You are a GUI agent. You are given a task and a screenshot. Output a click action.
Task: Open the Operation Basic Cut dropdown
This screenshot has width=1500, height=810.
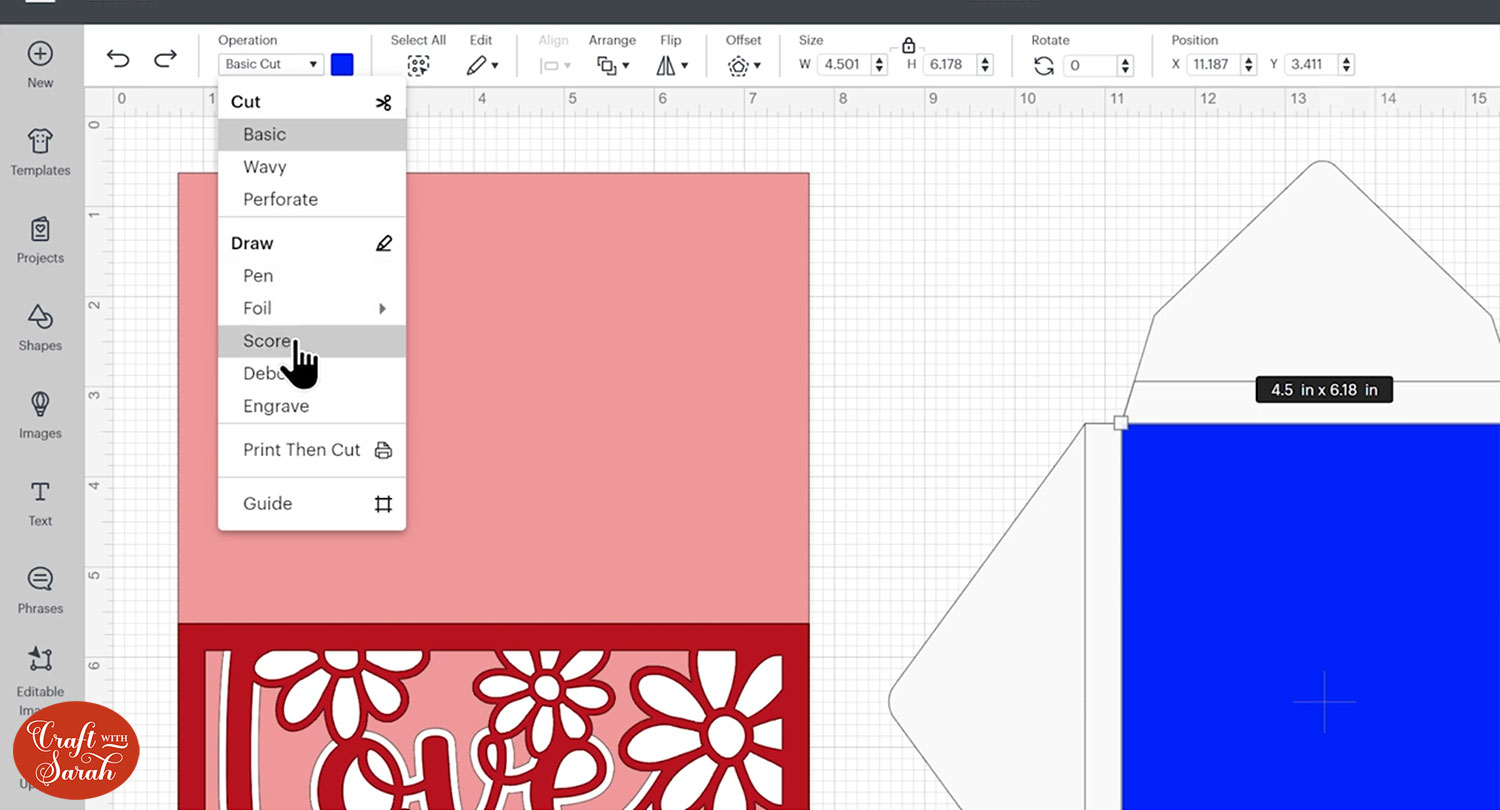271,64
